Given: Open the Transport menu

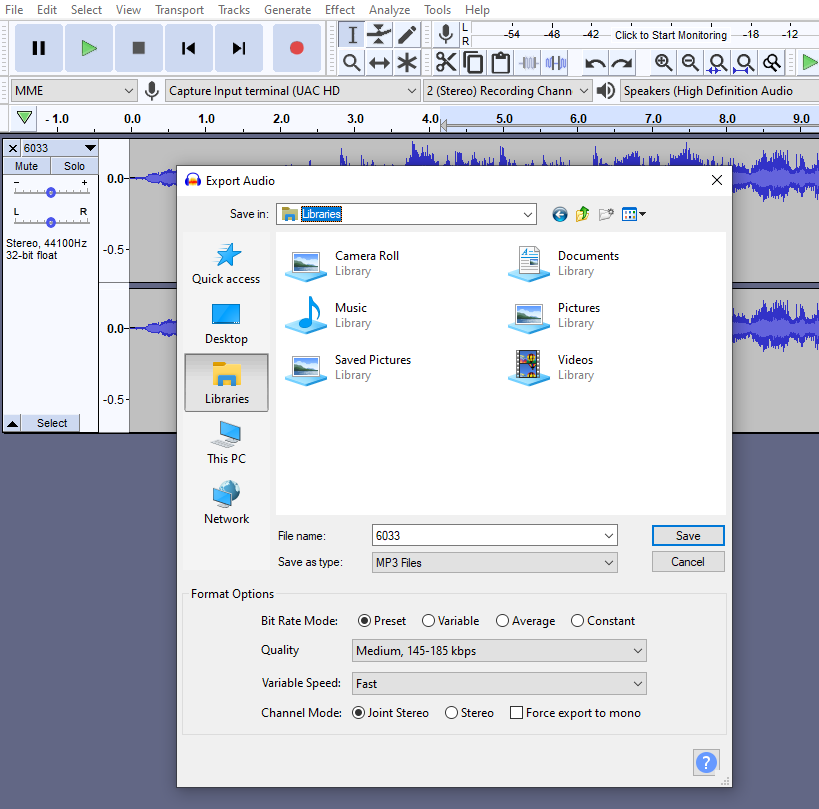Looking at the screenshot, I should [x=179, y=10].
